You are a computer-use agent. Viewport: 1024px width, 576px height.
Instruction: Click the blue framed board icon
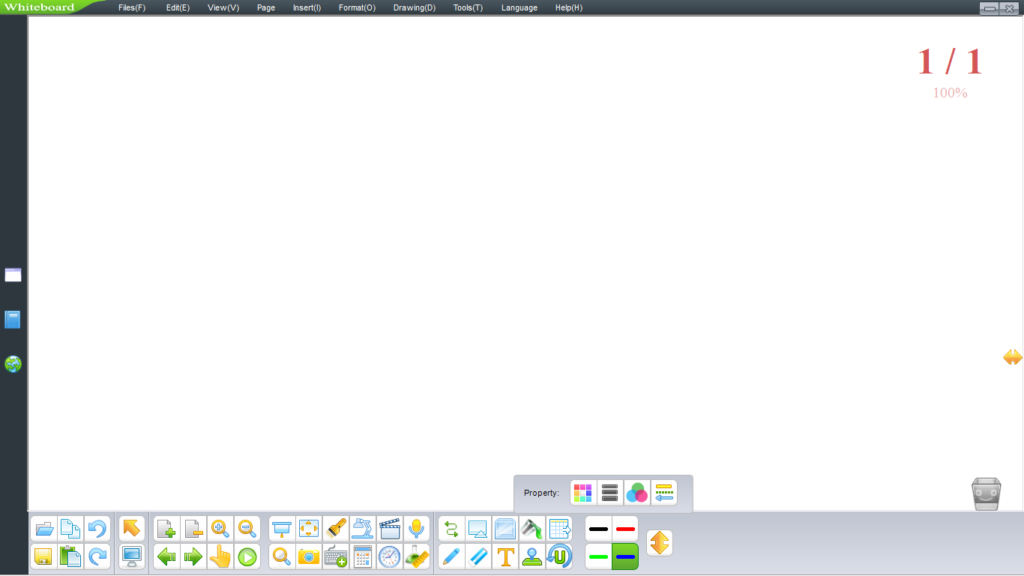(x=505, y=528)
